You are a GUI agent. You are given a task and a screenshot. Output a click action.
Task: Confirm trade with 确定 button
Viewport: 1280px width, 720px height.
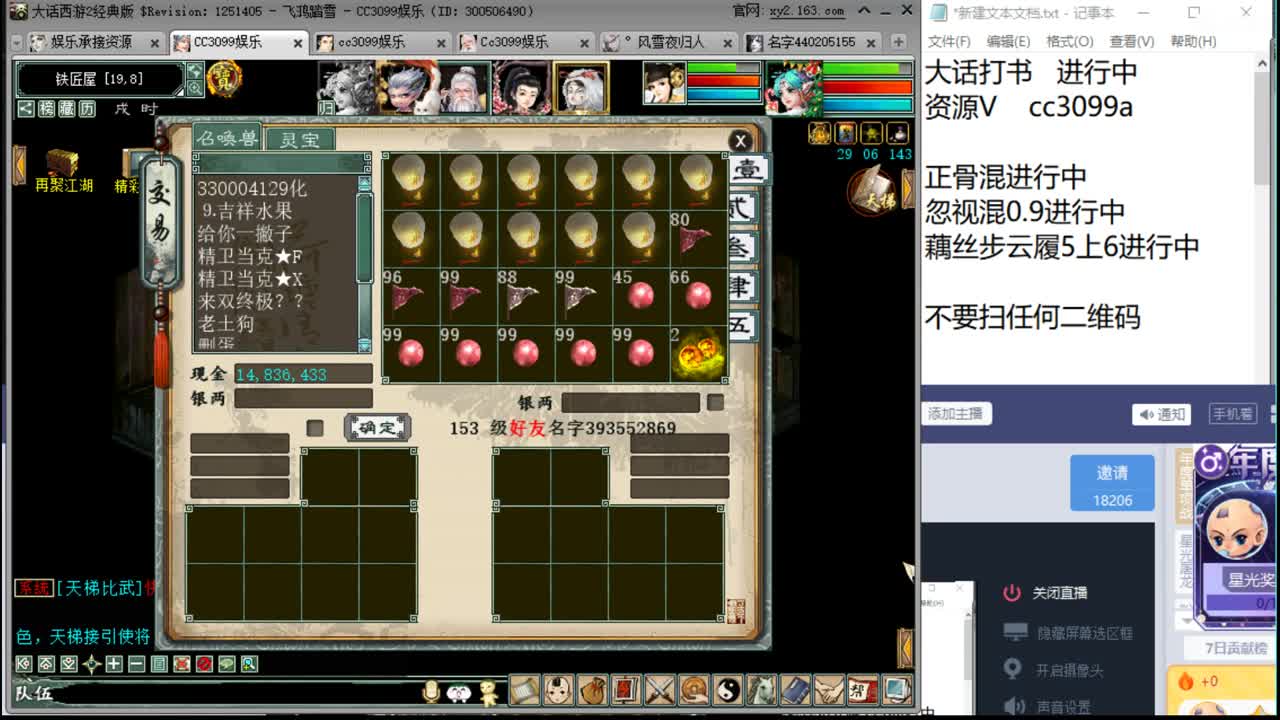click(378, 428)
